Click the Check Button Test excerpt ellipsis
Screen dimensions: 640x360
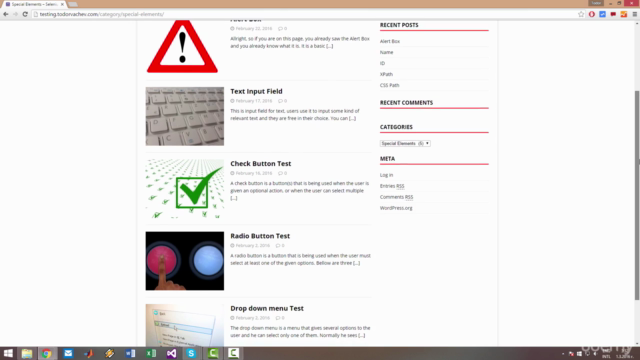pos(233,198)
